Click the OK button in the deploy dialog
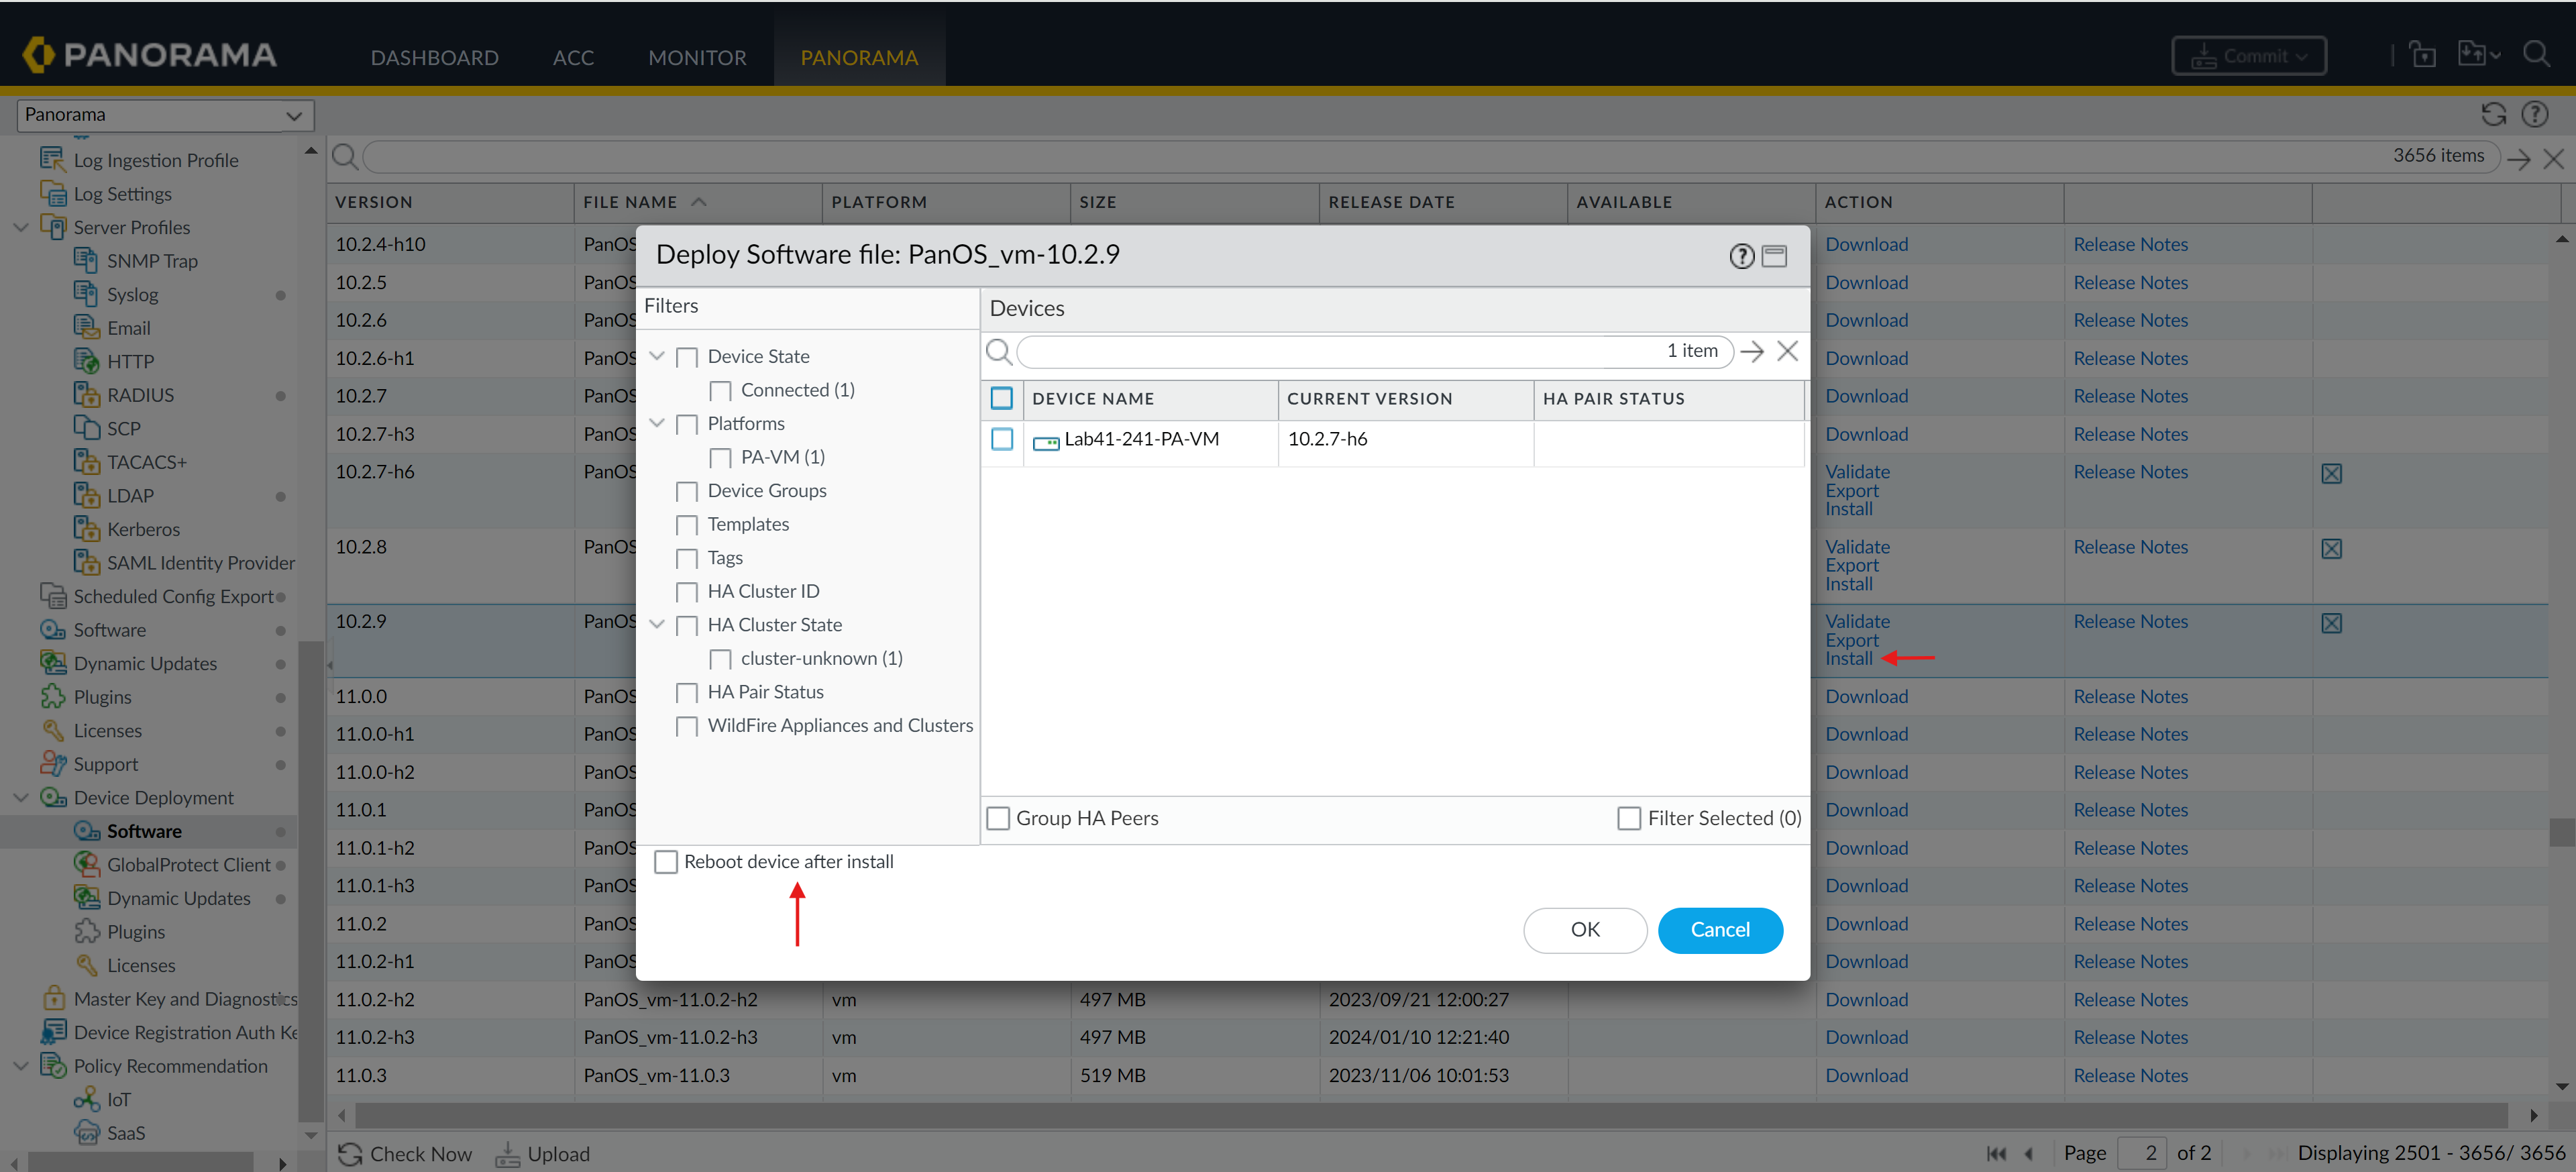This screenshot has width=2576, height=1172. 1584,930
